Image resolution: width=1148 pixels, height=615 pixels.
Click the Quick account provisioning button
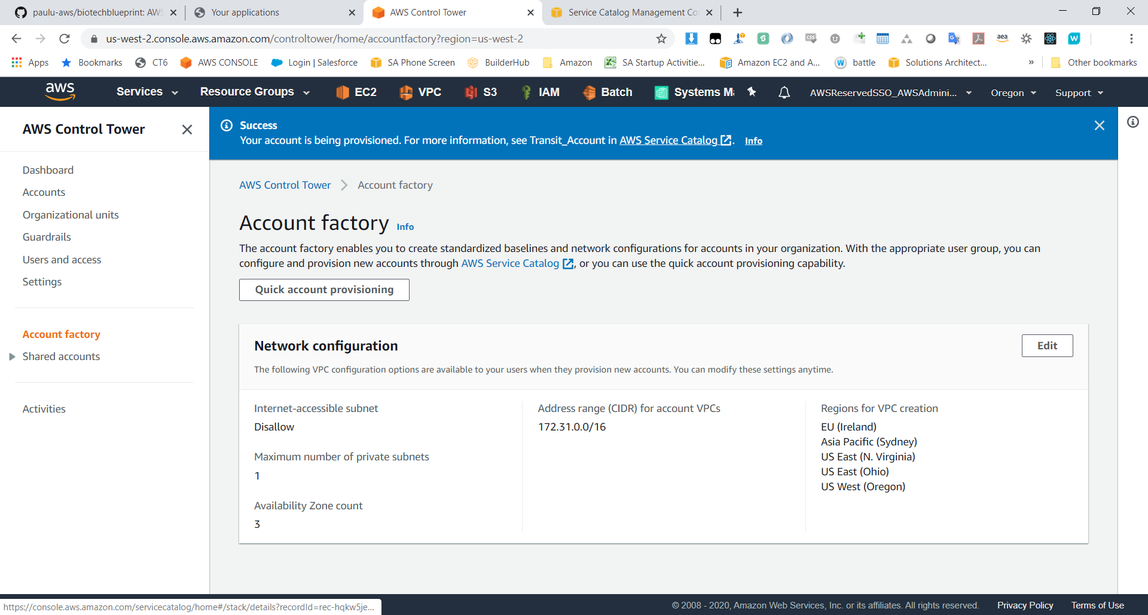coord(324,290)
